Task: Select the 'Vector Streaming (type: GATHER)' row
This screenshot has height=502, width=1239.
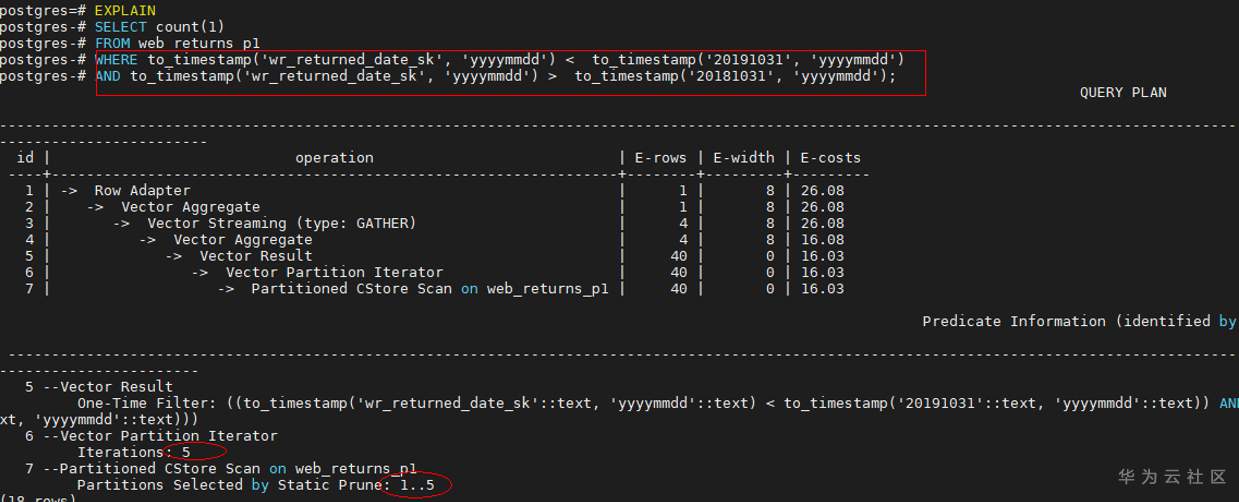Action: tap(435, 223)
